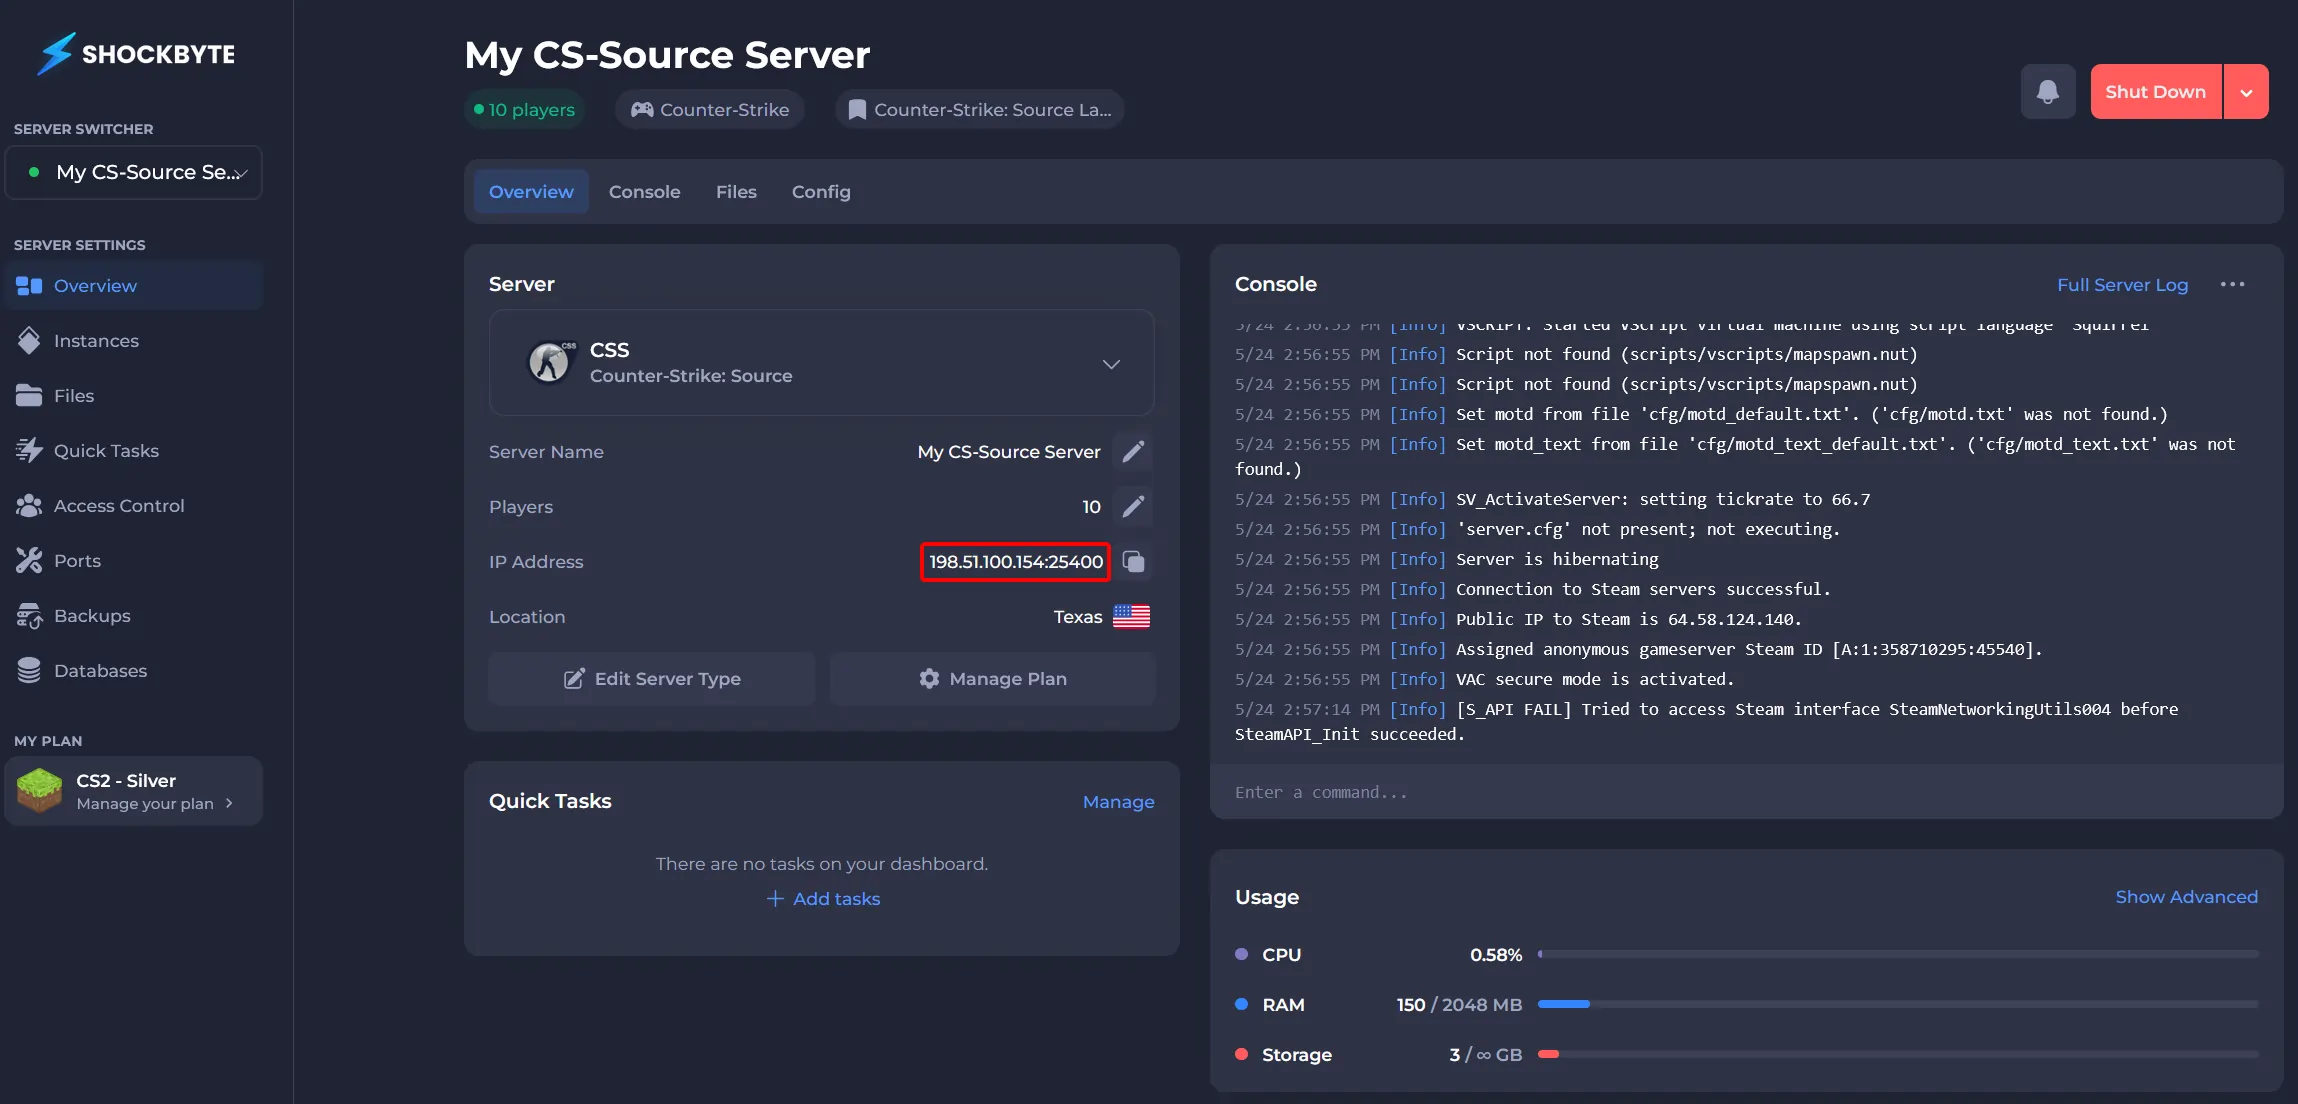Switch to the Config tab
Viewport: 2298px width, 1104px height.
821,192
